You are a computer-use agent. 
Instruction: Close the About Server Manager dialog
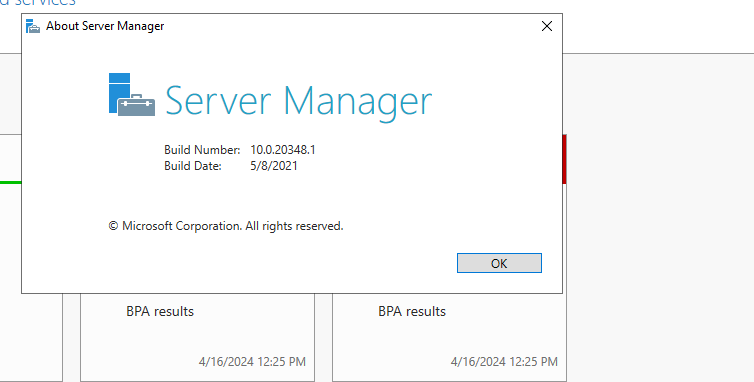pos(547,26)
